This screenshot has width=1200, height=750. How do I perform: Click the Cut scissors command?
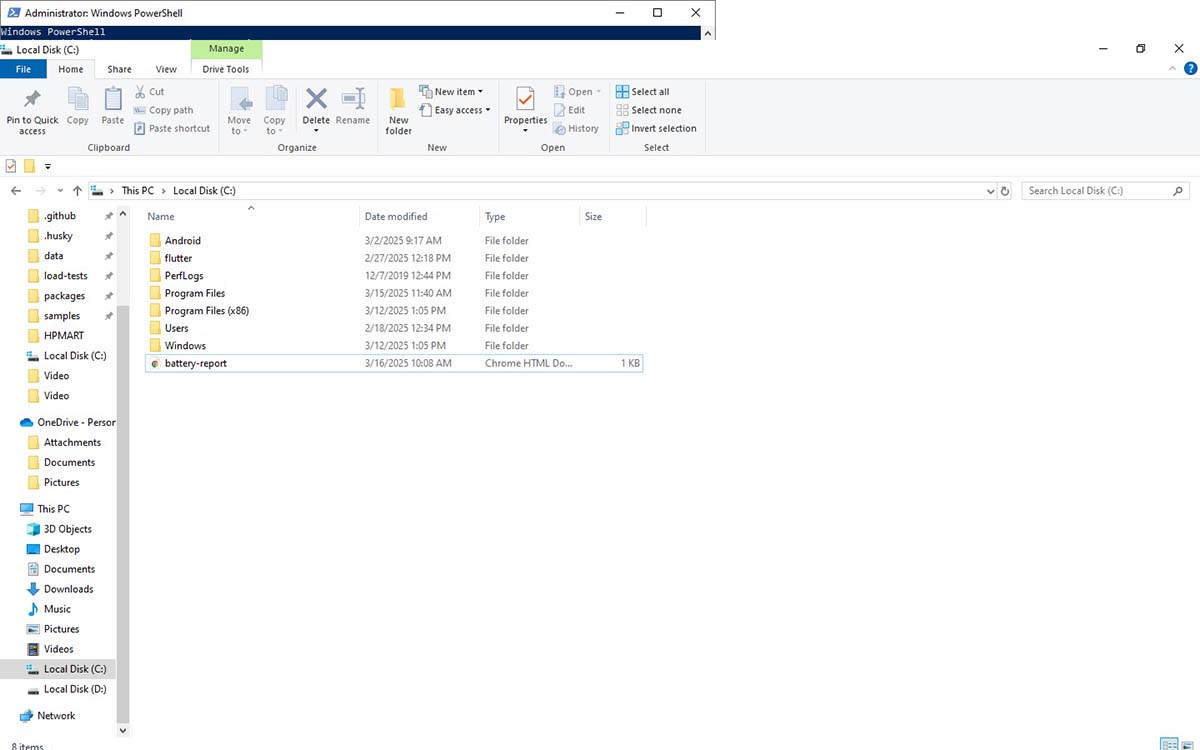tap(149, 92)
